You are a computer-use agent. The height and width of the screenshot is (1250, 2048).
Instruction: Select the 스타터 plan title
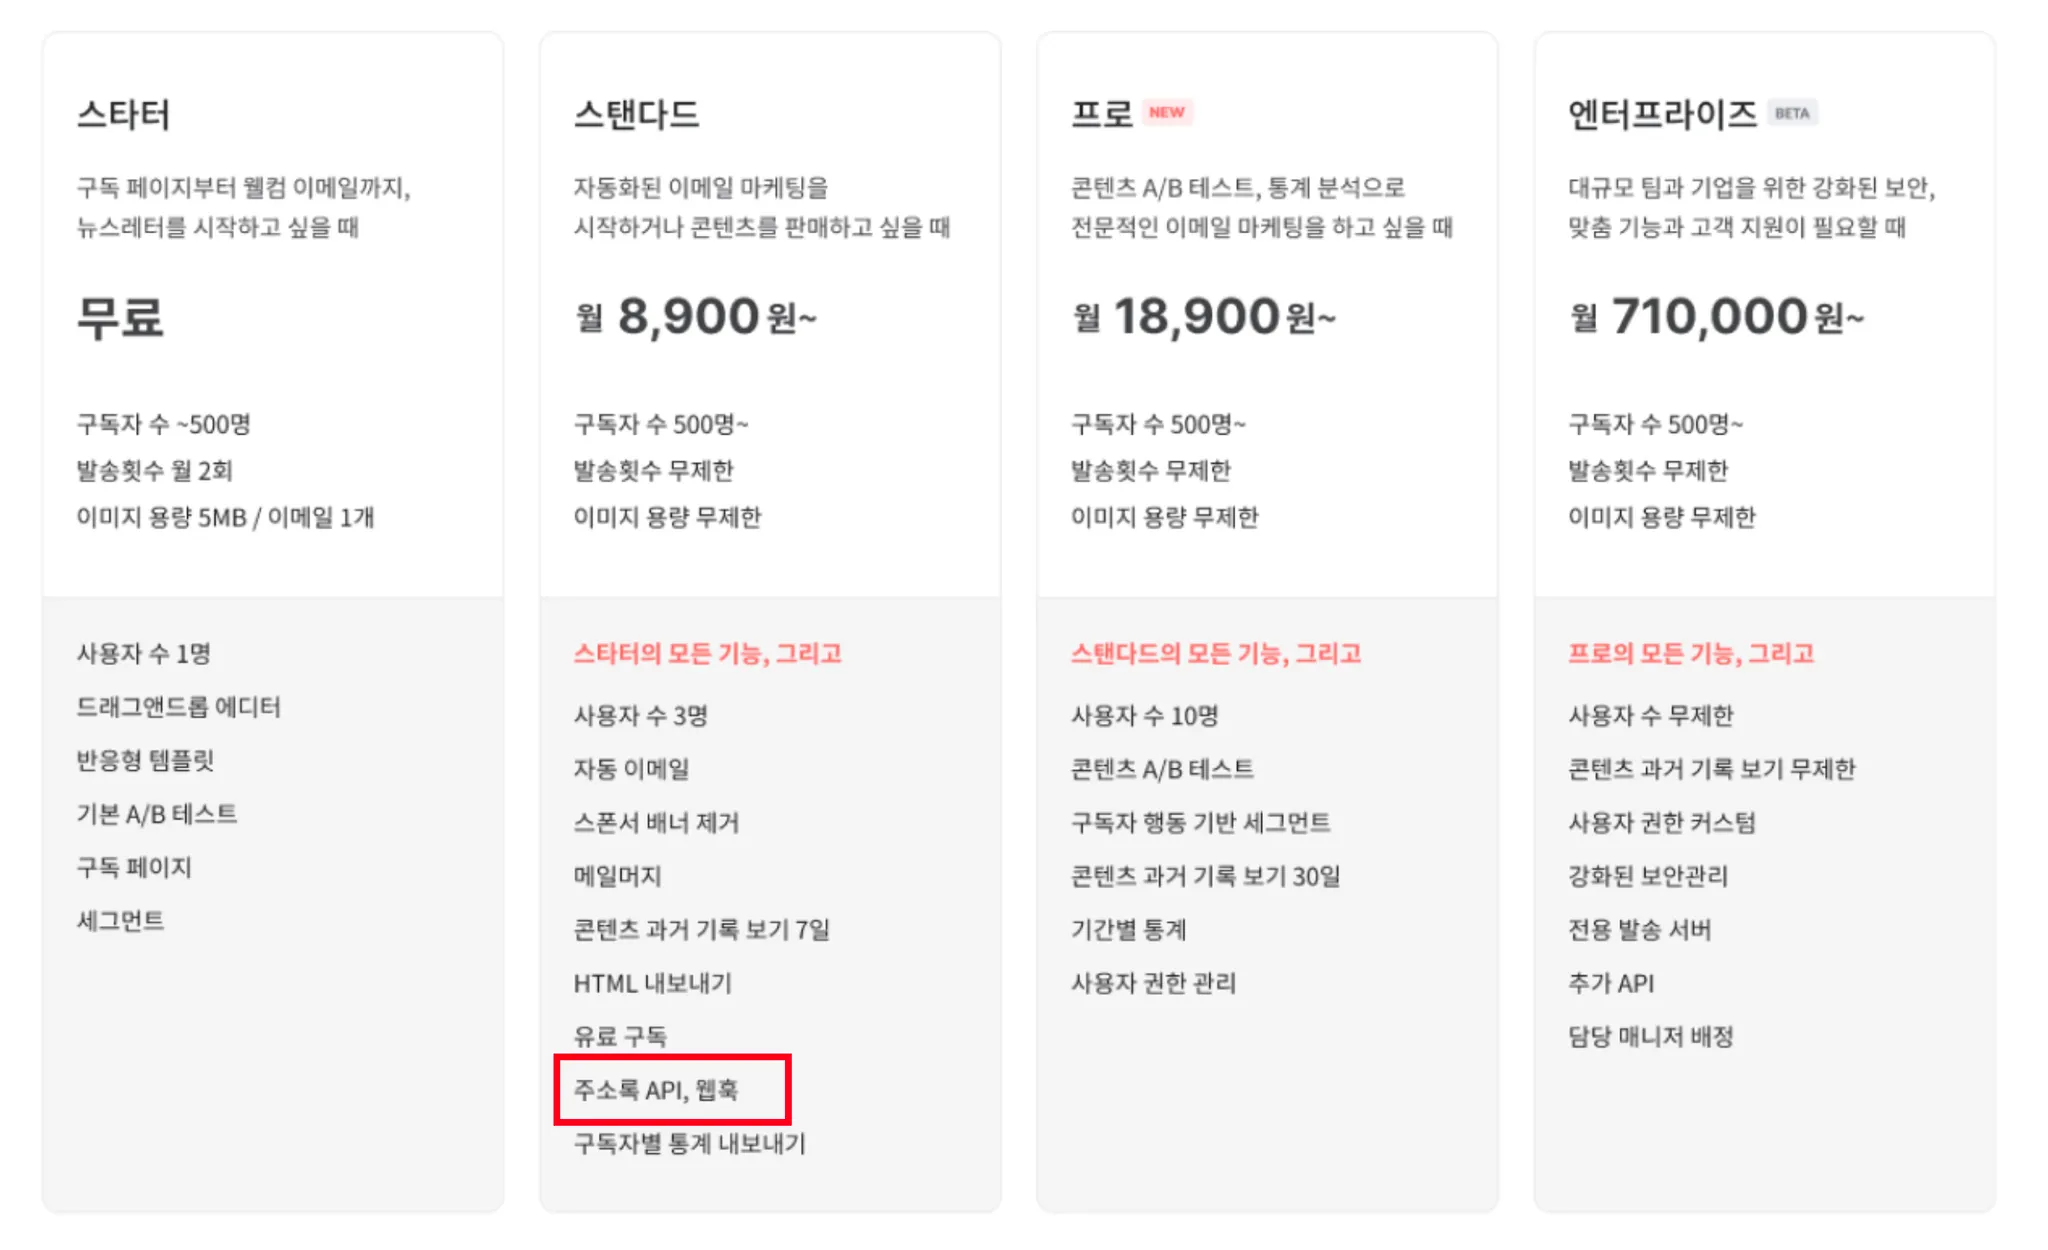tap(123, 114)
